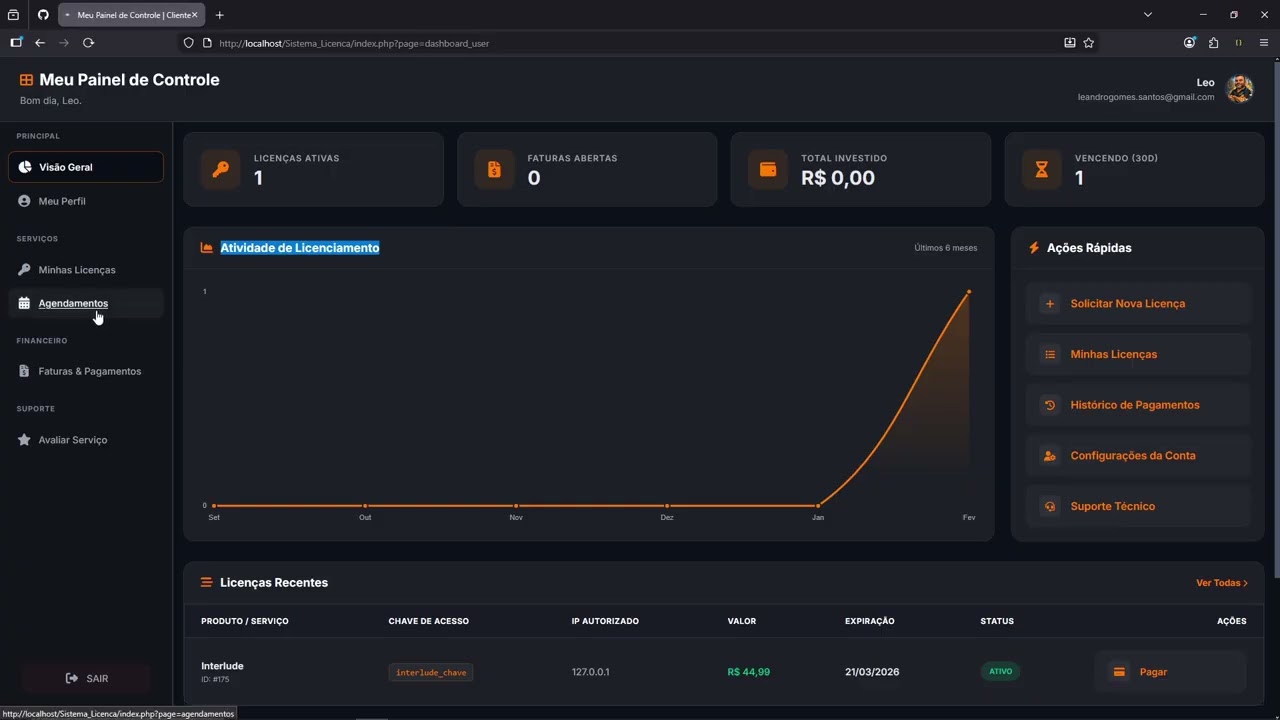Click the email leandrogomes.santos@gmail.com in the header

[x=1146, y=97]
